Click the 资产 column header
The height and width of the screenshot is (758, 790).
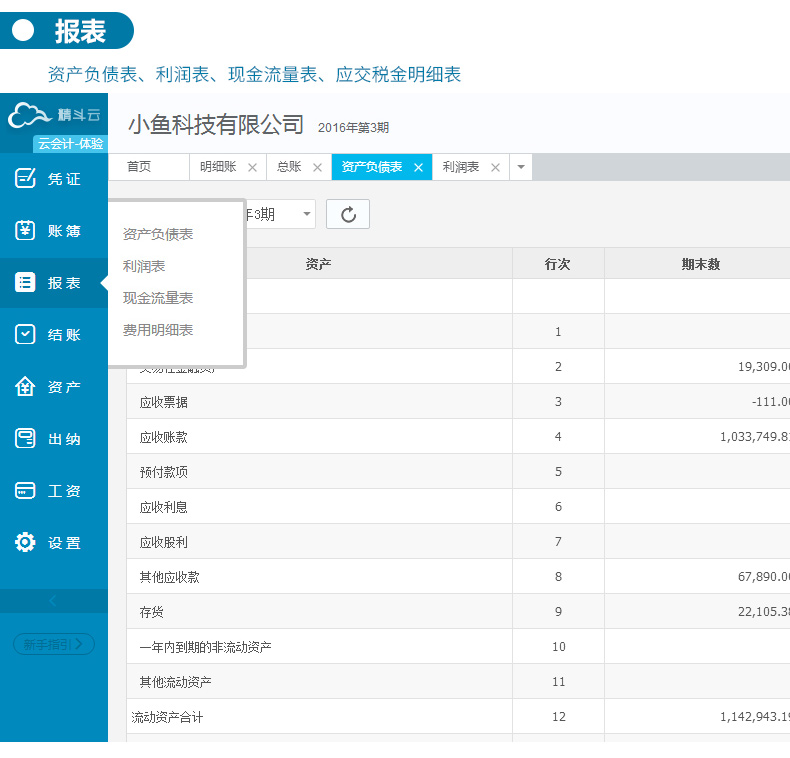[x=318, y=264]
